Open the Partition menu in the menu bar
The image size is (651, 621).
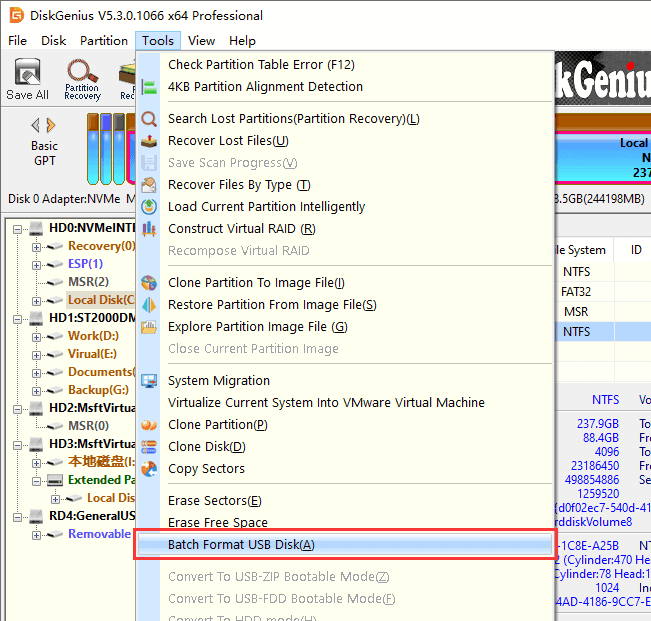(103, 41)
